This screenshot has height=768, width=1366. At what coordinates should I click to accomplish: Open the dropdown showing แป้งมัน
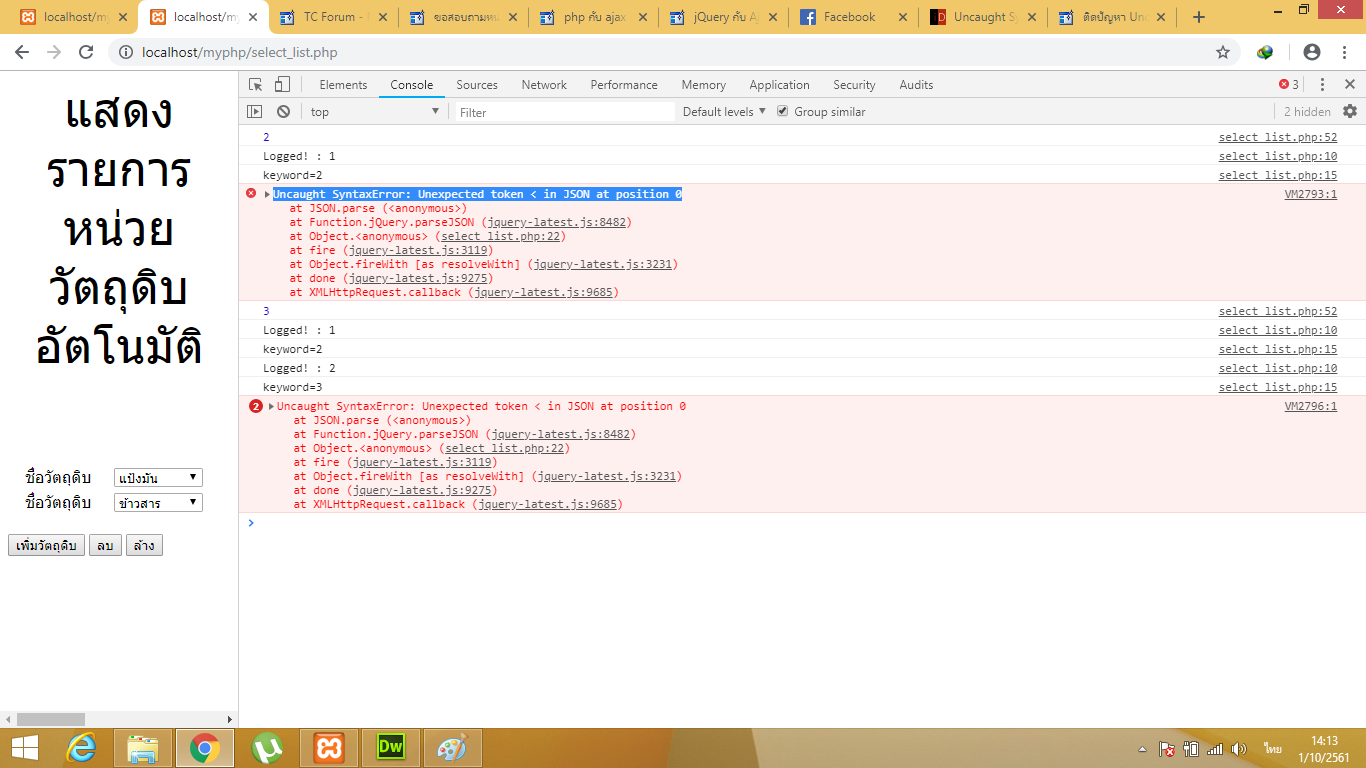[158, 478]
